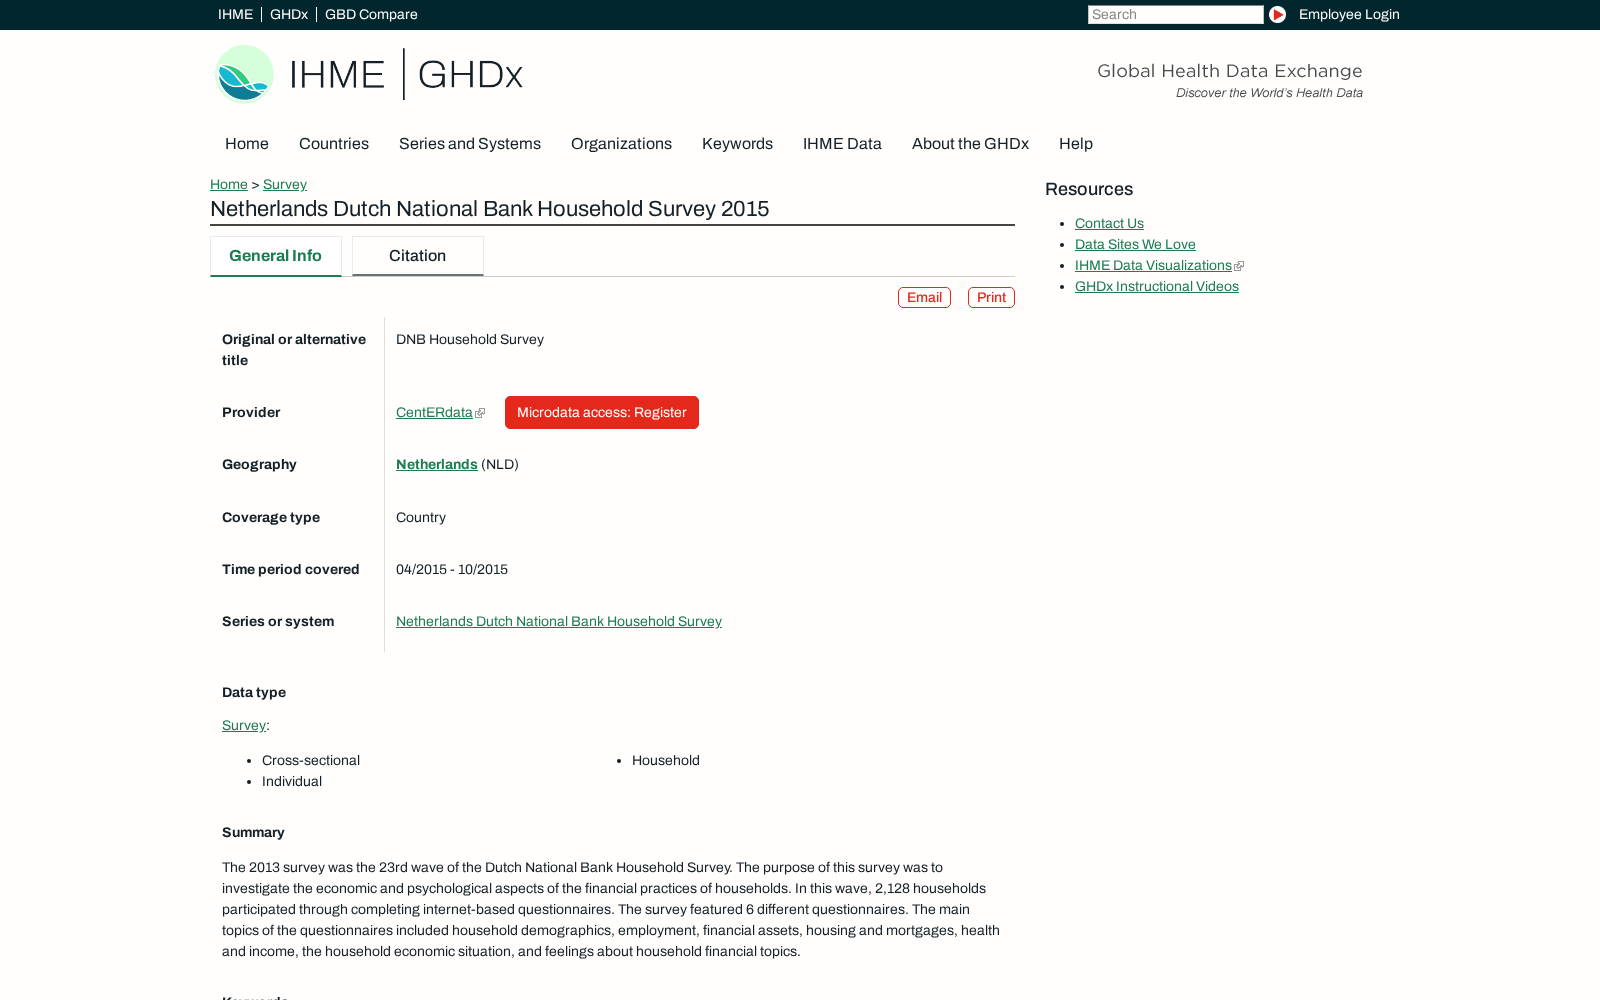
Task: Switch to the Citation tab
Action: (418, 256)
